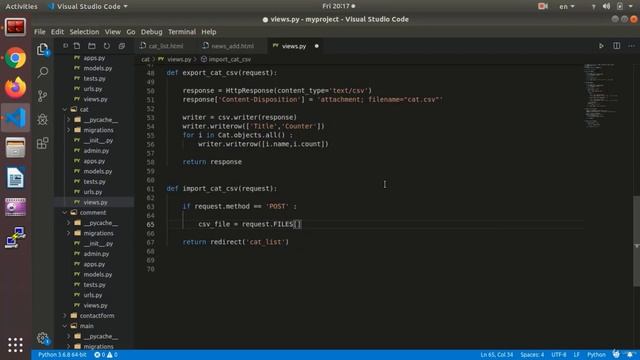Click the errors and warnings status indicator
The width and height of the screenshot is (640, 360).
tap(106, 355)
